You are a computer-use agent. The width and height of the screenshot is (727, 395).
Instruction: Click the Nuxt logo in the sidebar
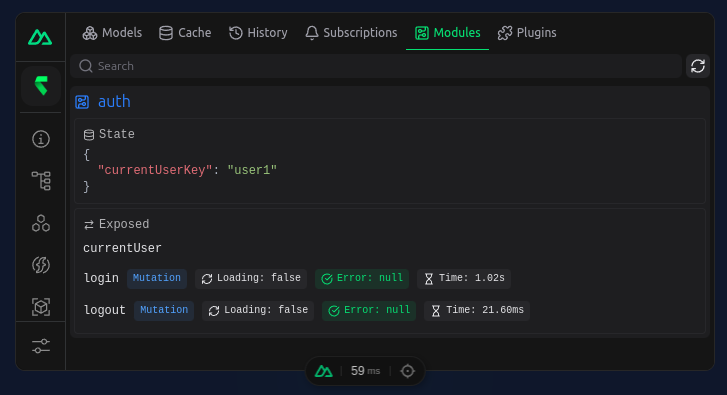click(40, 37)
